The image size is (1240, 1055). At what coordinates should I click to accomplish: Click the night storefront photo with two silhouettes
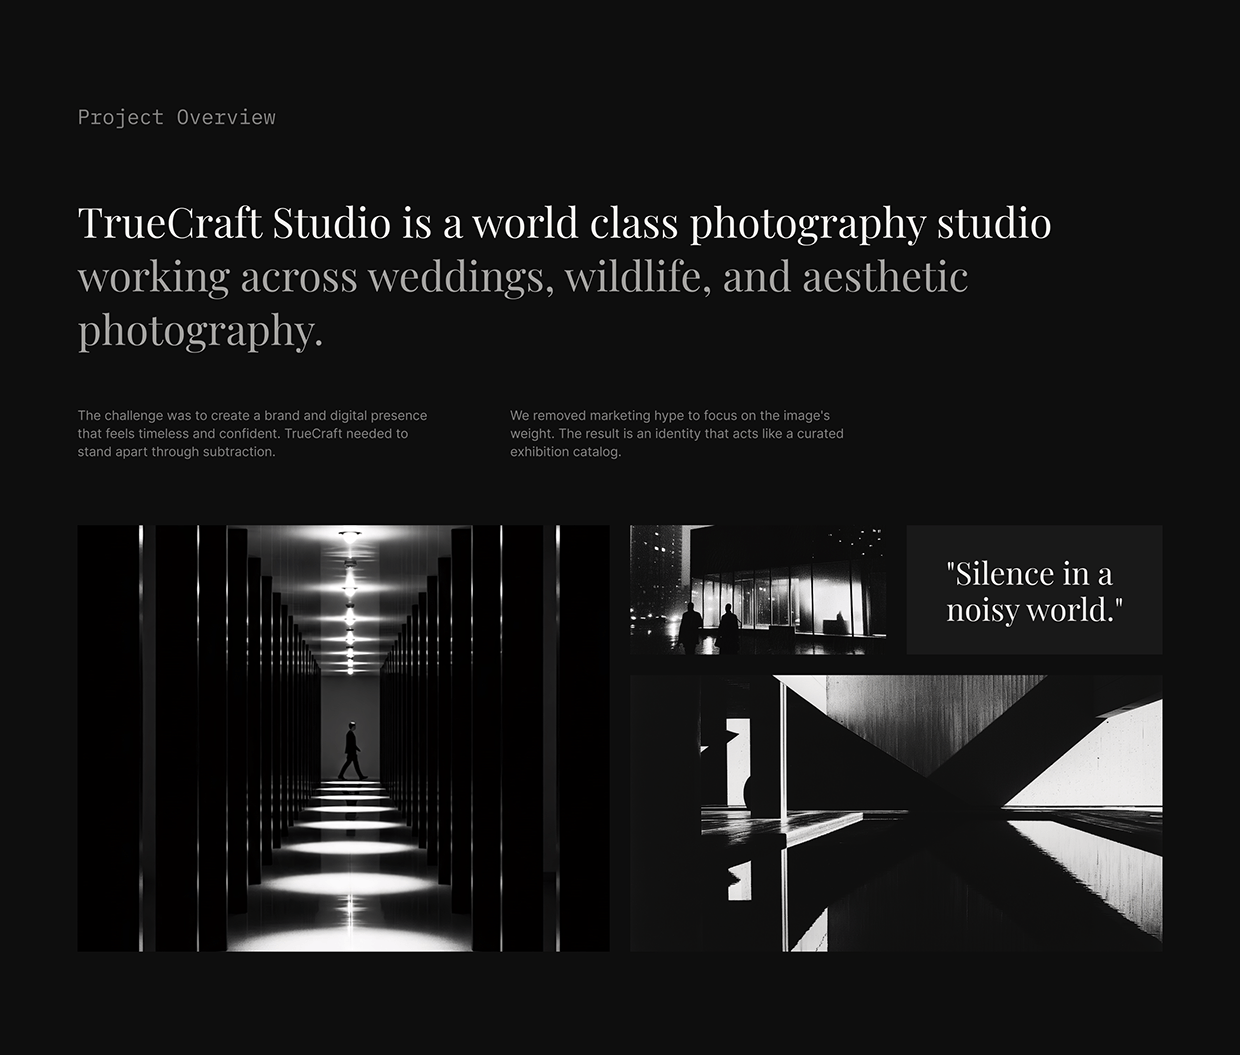(x=757, y=590)
